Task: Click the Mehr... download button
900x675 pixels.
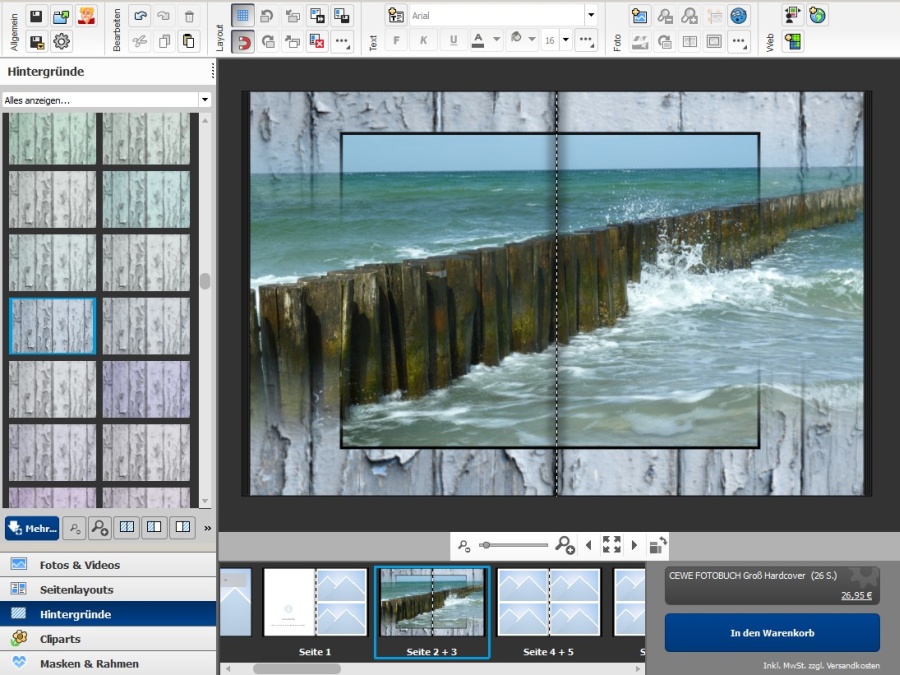Action: coord(33,527)
